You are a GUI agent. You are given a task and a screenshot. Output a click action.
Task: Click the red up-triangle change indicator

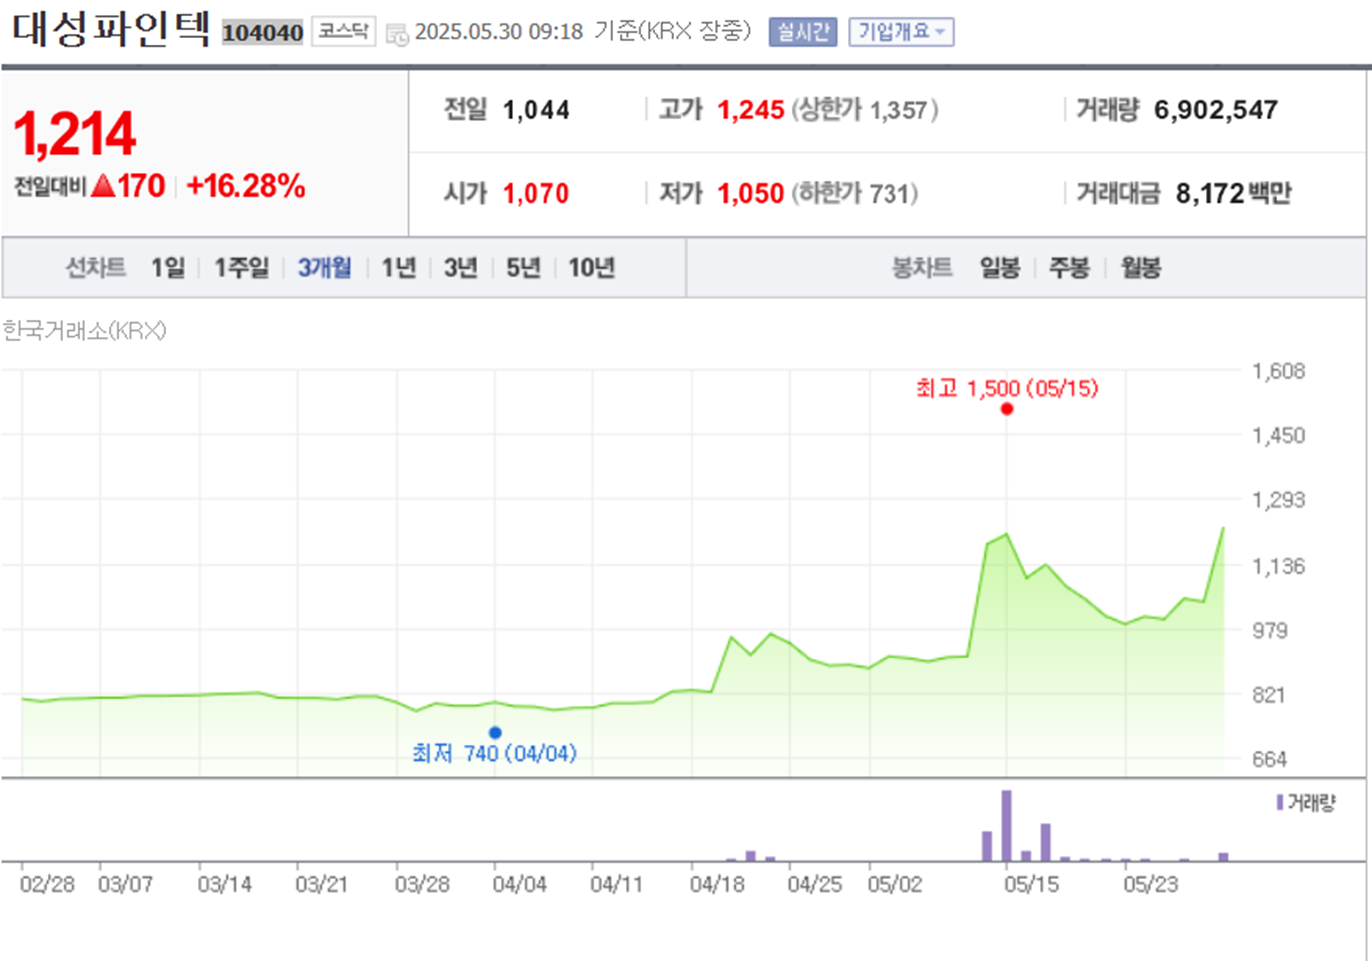[103, 185]
